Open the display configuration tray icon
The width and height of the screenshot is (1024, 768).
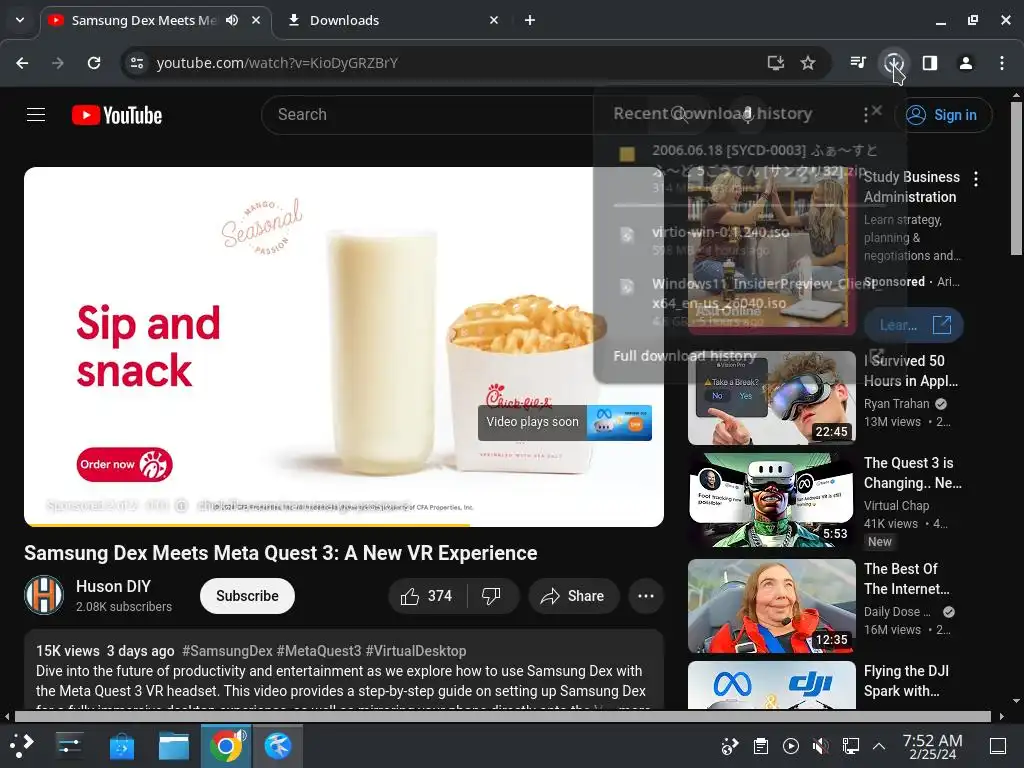pos(851,746)
